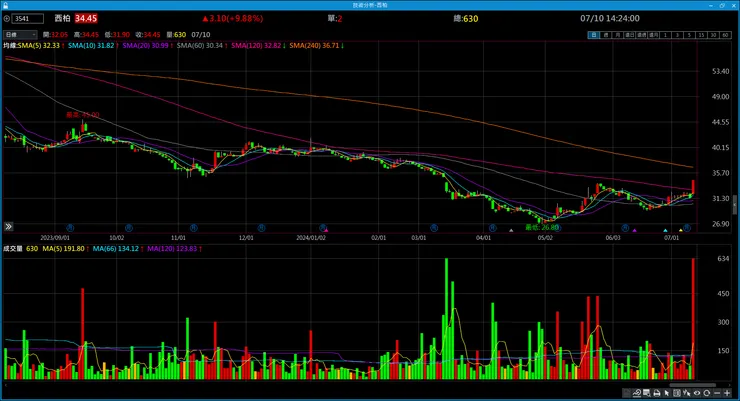
Task: Click the circled month marker near 2024/01/02
Action: [322, 228]
